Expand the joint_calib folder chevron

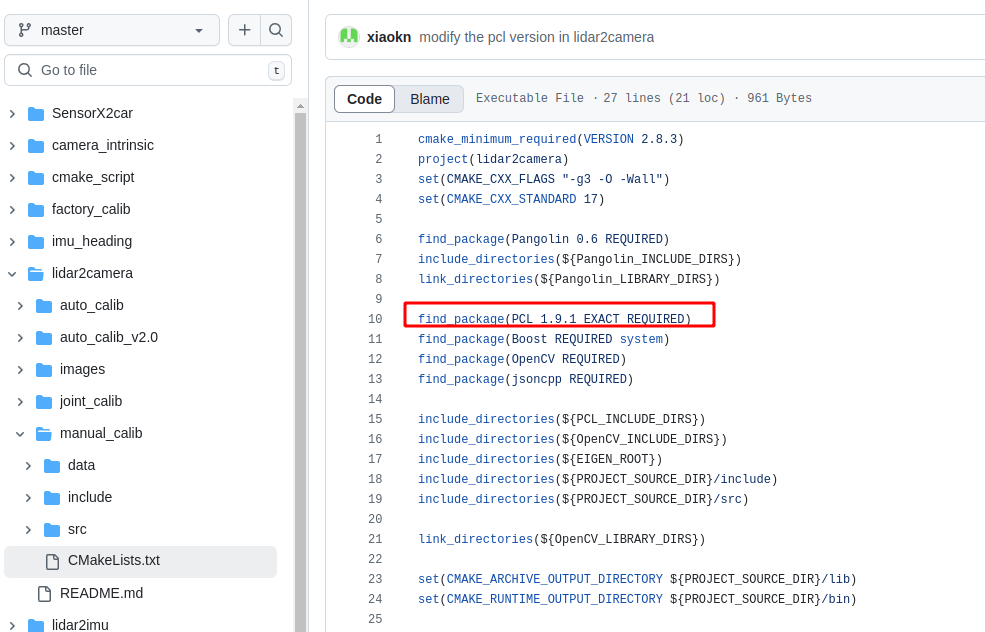tap(20, 402)
